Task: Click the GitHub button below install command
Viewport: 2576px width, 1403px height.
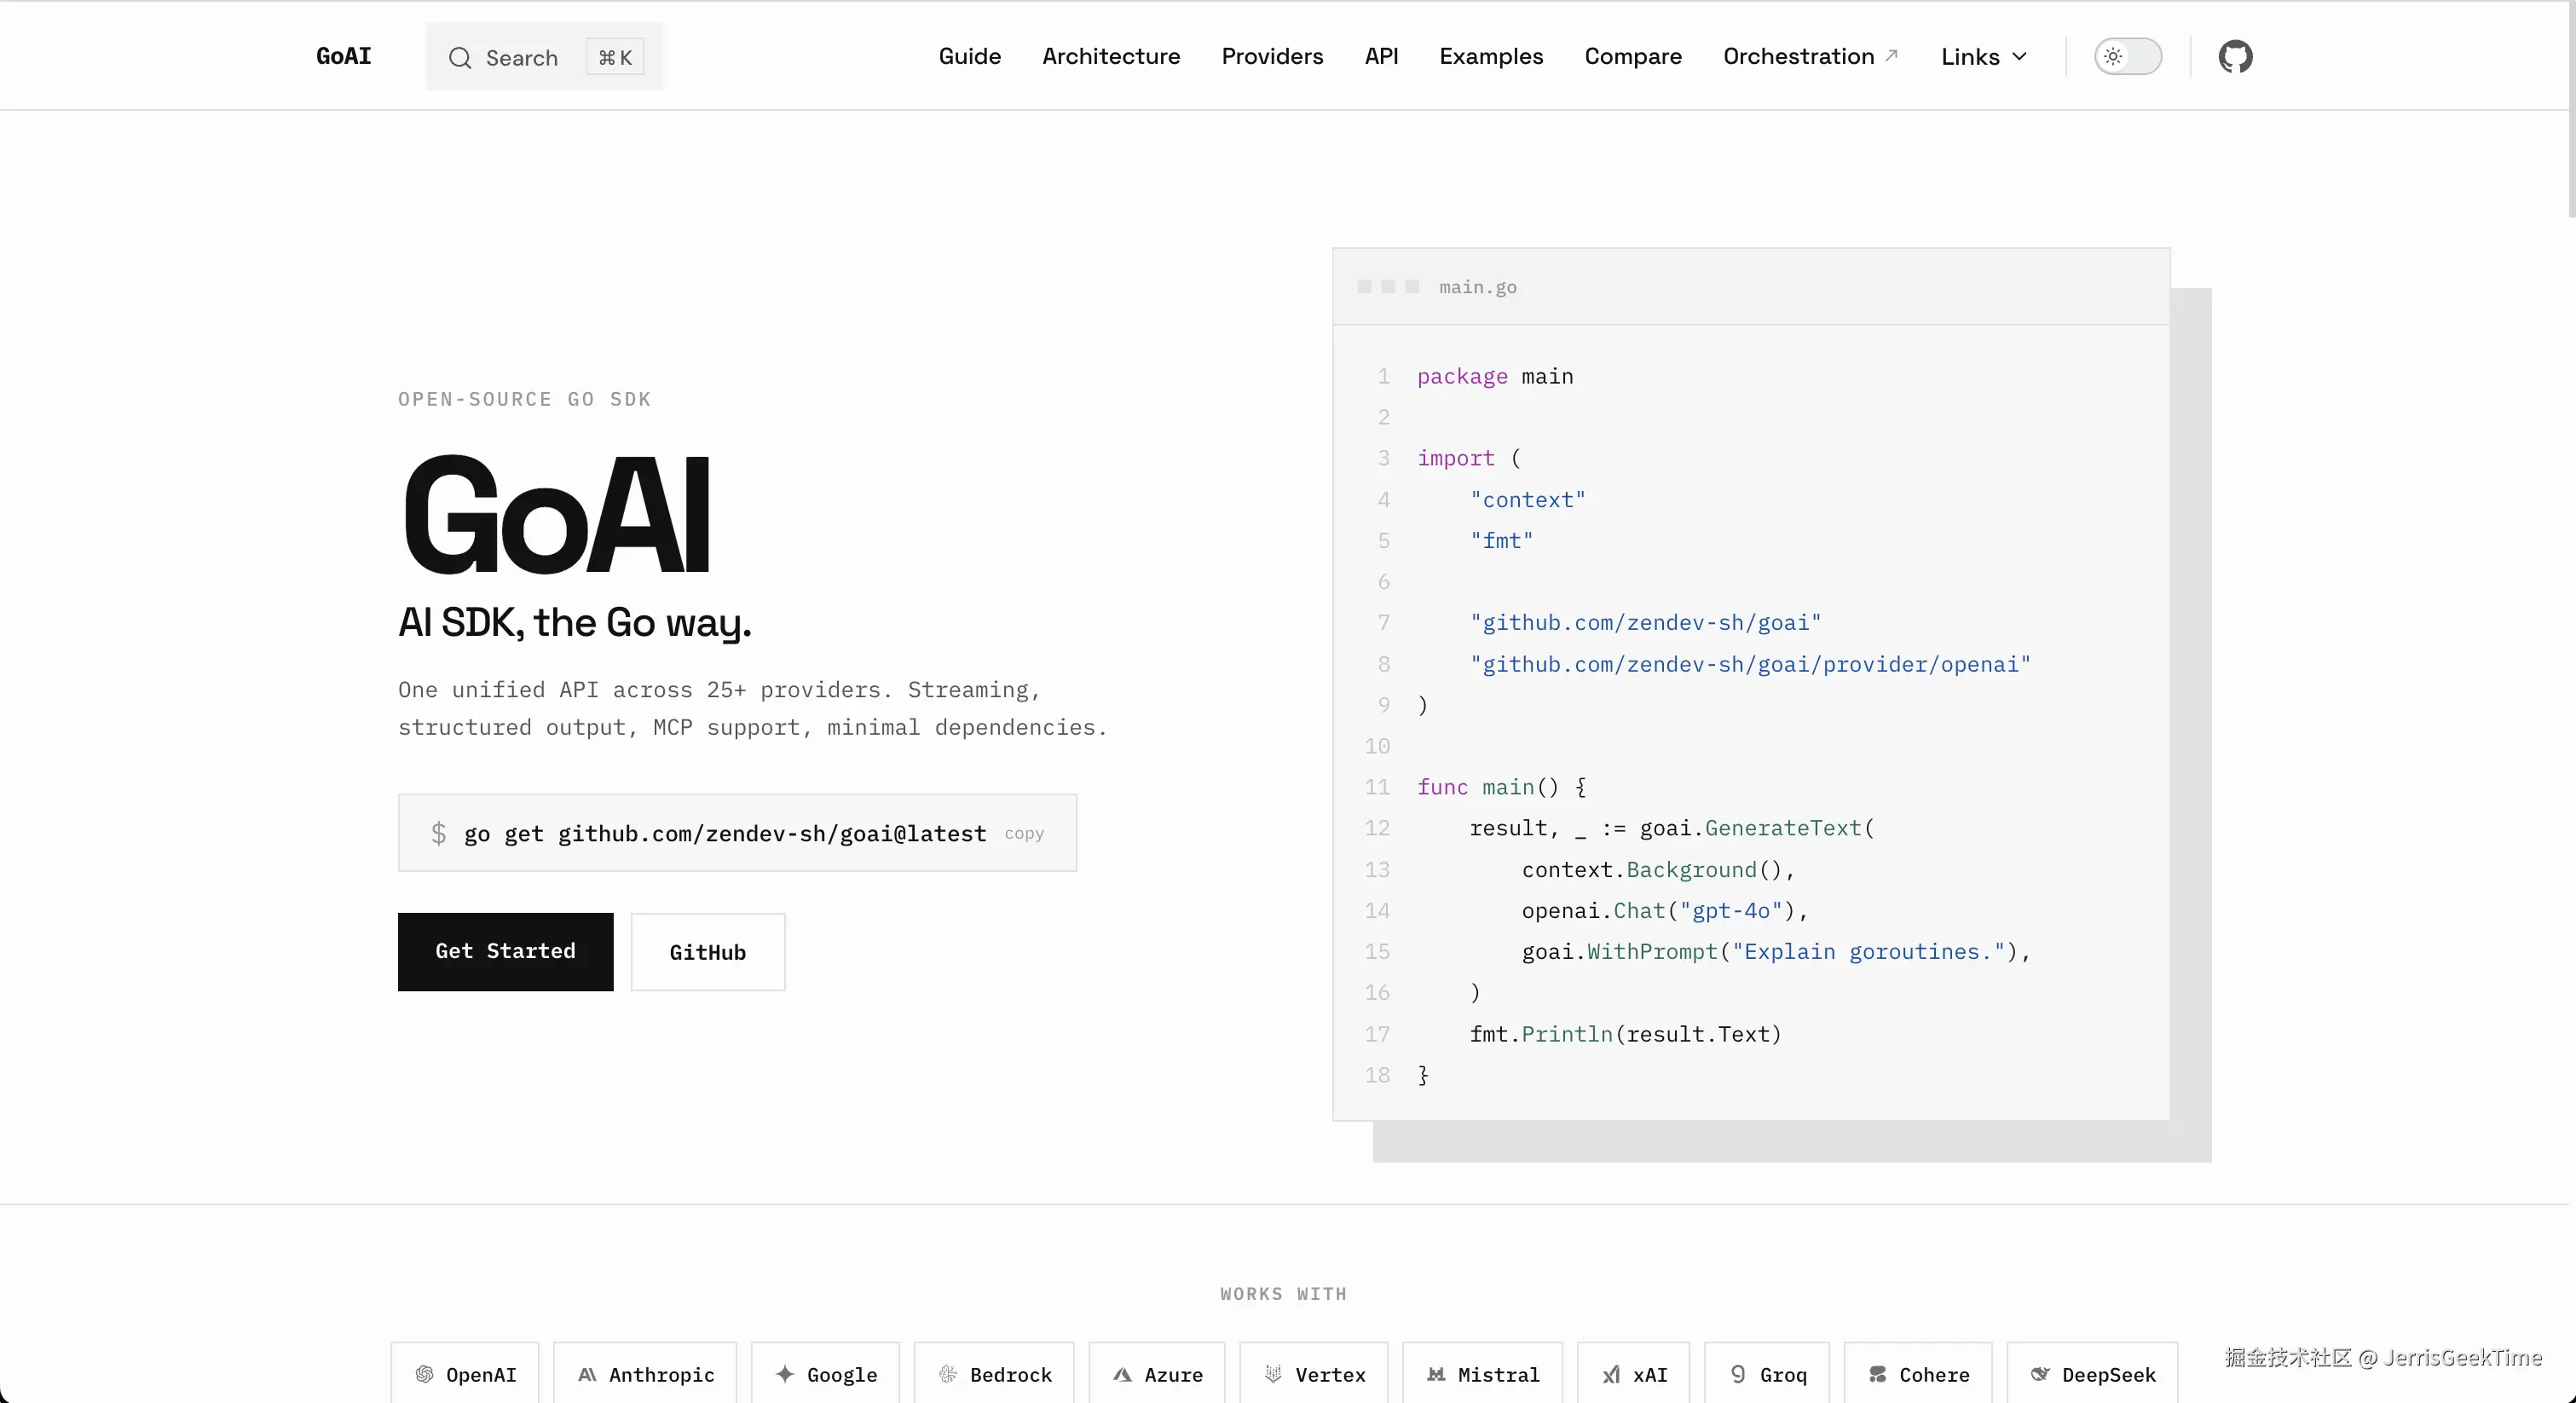Action: click(x=708, y=952)
